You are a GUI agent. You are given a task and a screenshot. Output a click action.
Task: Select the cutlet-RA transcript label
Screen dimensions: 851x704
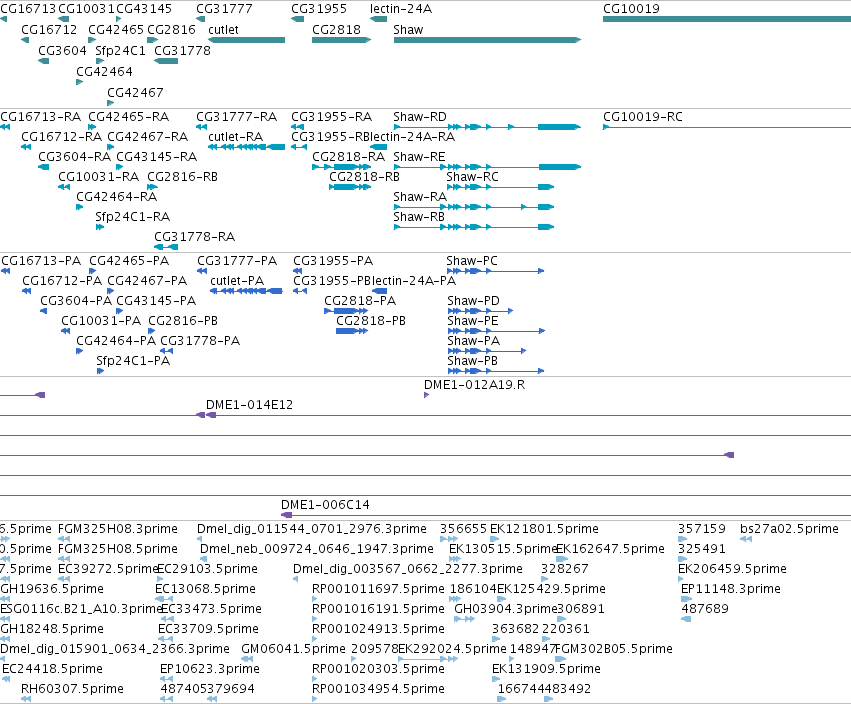[236, 137]
